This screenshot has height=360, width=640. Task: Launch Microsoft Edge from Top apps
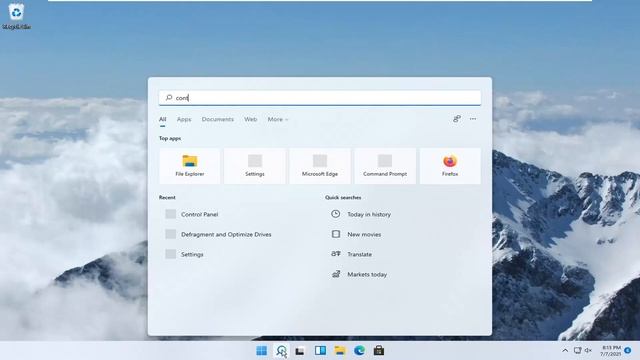coord(320,166)
